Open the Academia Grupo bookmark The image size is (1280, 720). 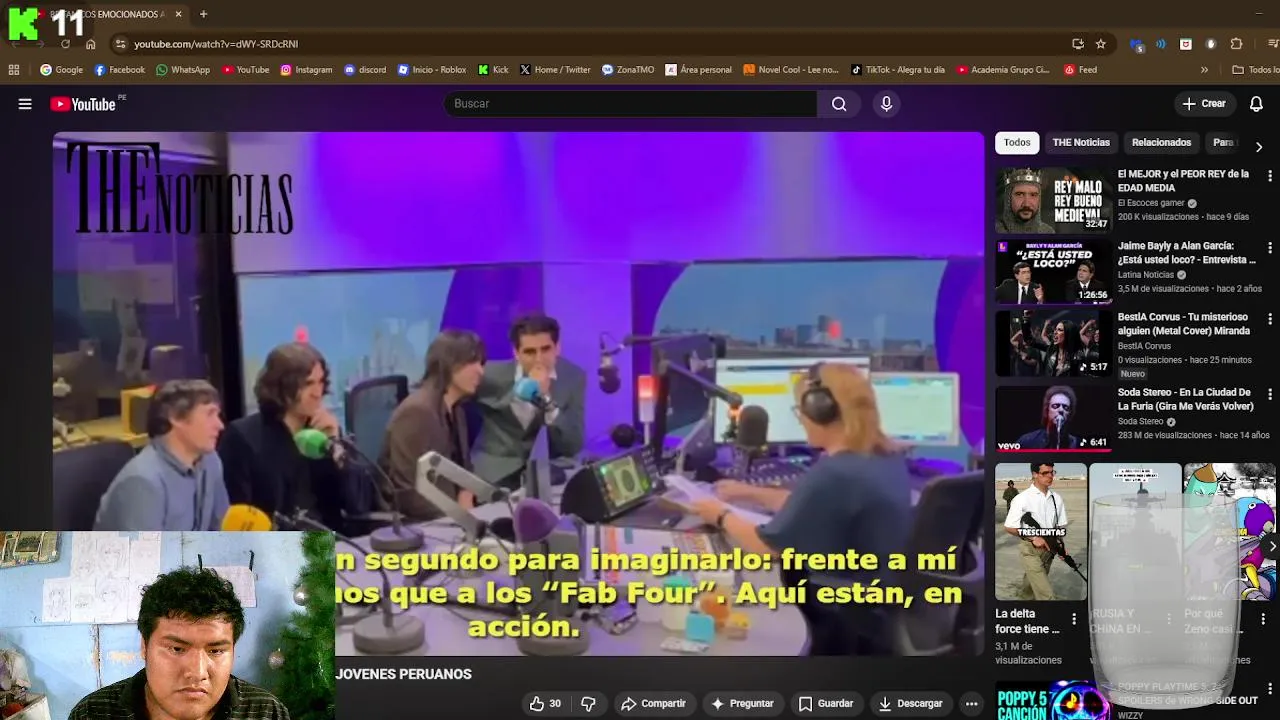coord(1003,70)
